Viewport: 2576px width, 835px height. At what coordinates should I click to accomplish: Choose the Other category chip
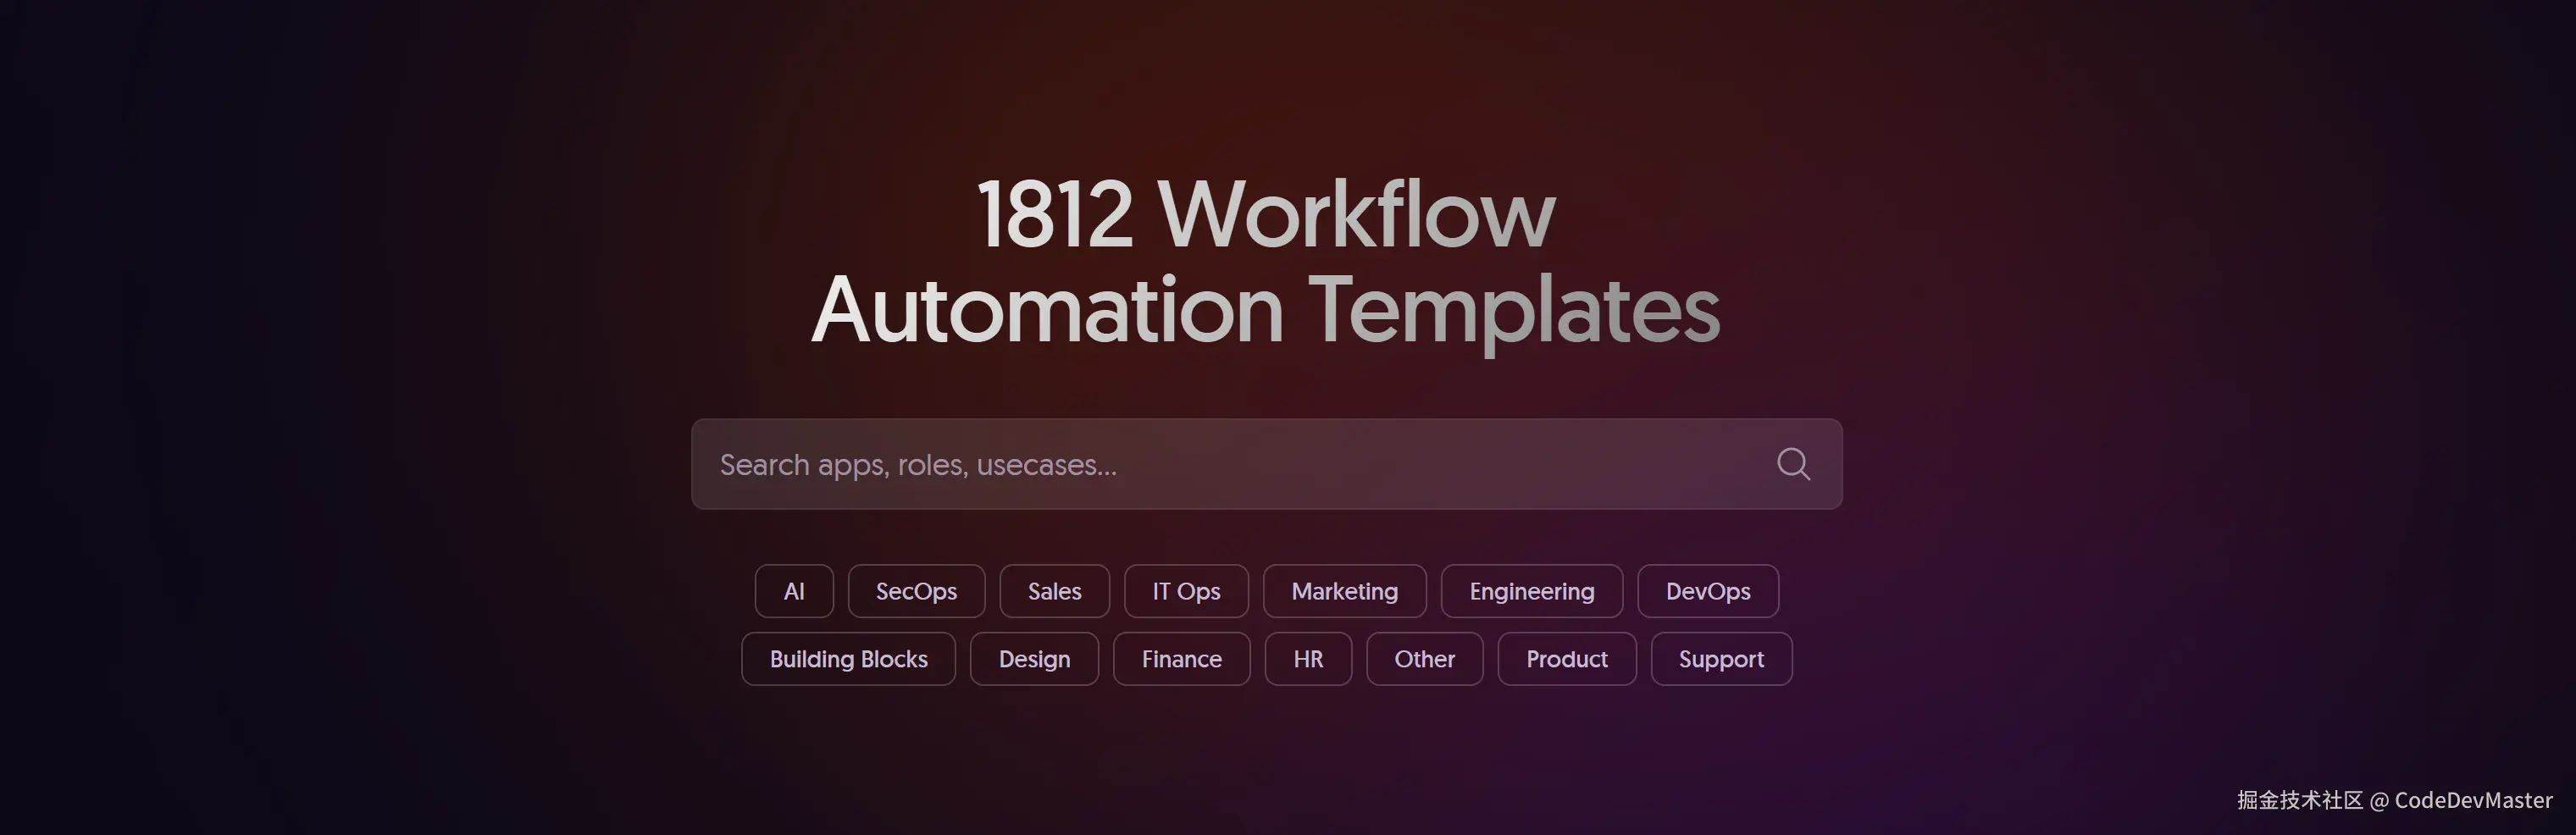tap(1424, 659)
